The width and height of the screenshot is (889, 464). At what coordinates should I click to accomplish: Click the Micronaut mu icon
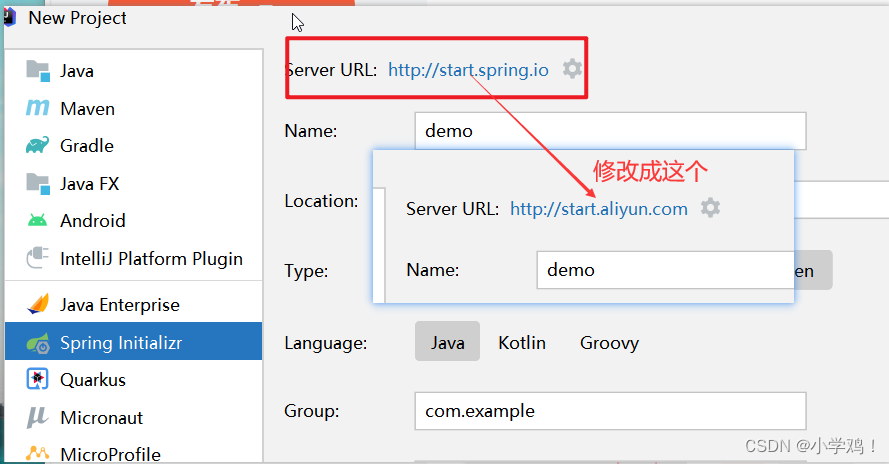tap(37, 417)
